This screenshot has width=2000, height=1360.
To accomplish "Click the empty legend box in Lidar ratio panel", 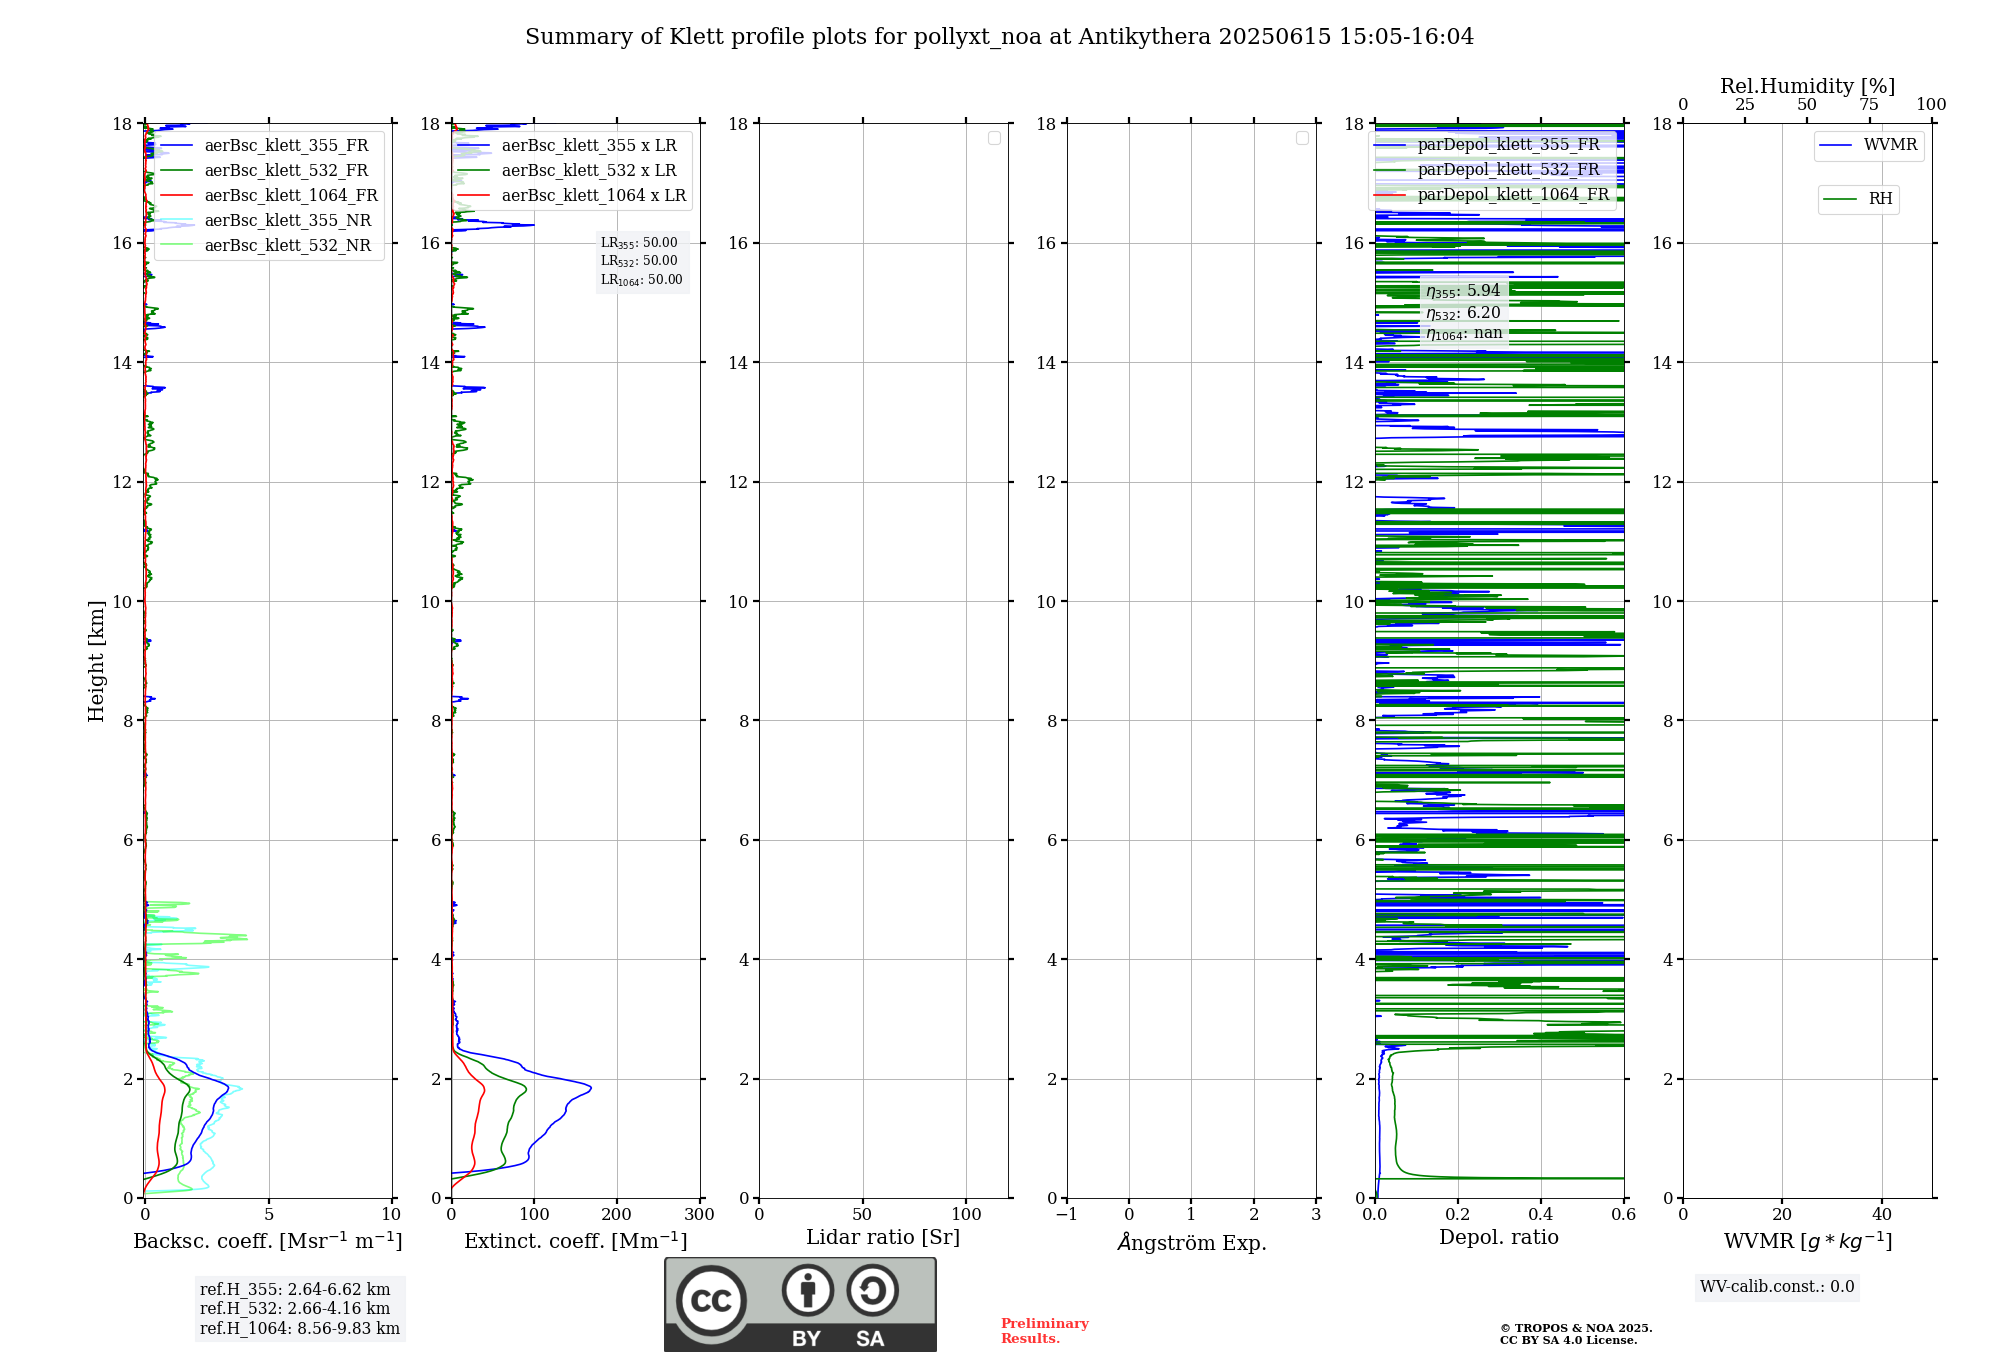I will [x=994, y=138].
